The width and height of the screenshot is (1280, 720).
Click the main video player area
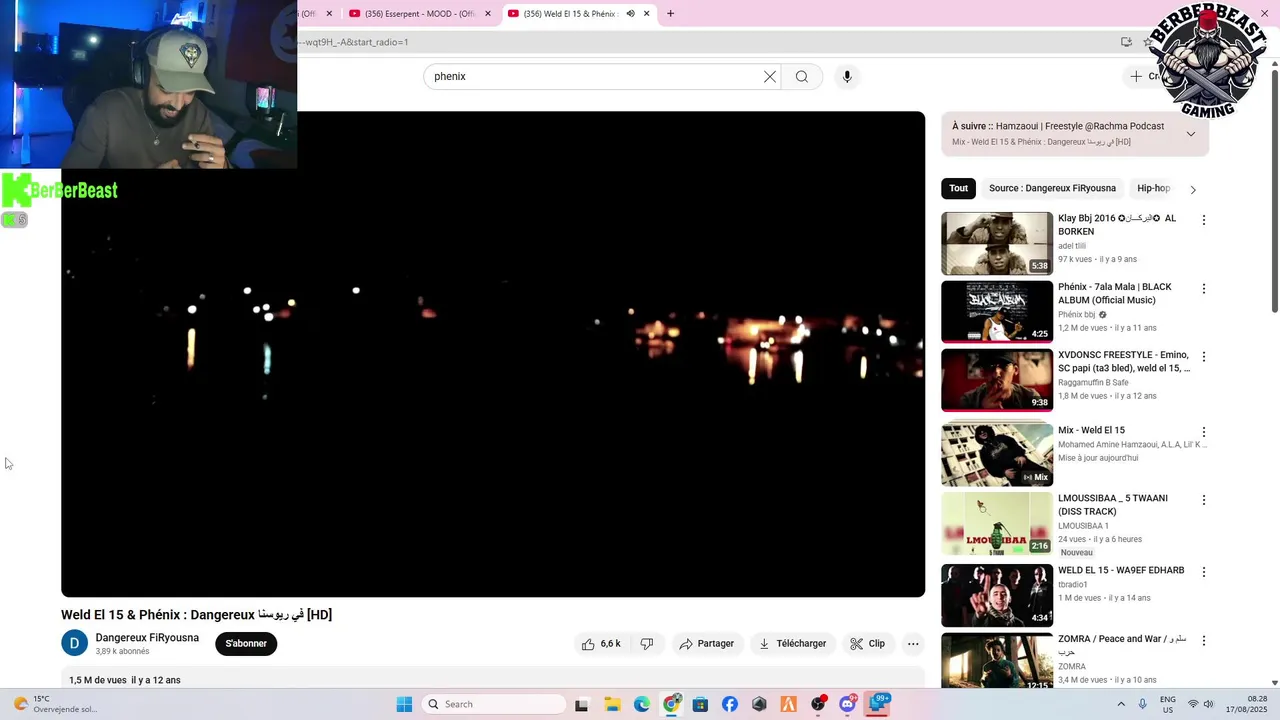493,354
